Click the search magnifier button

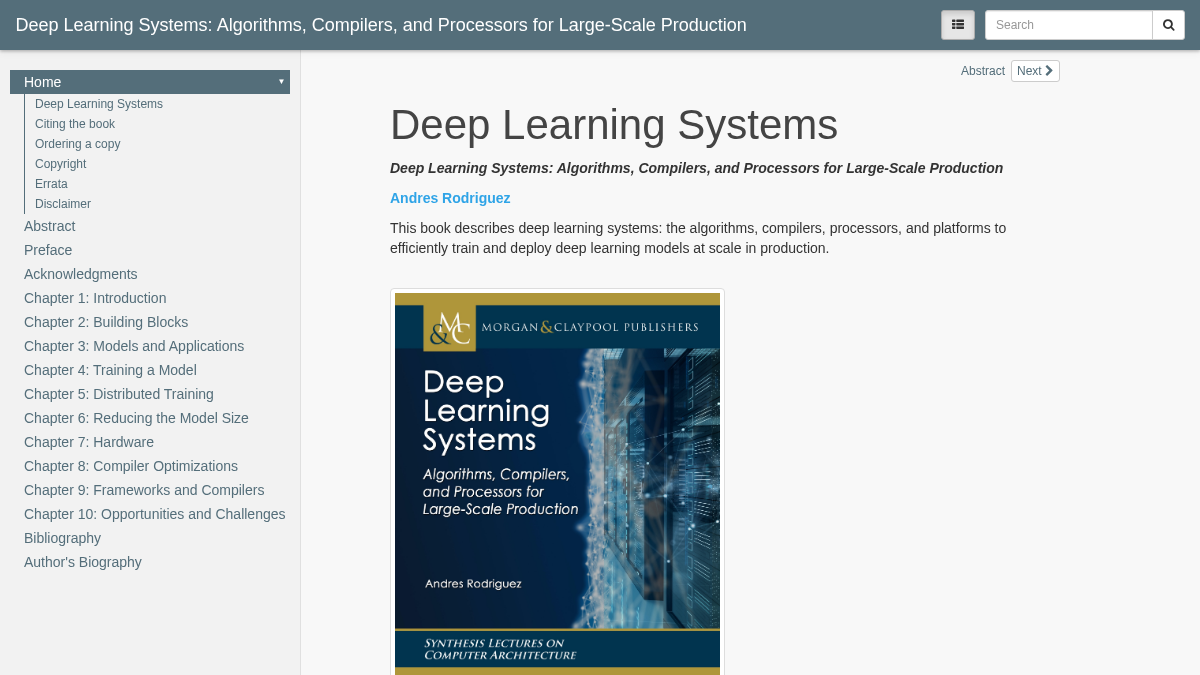tap(1168, 25)
